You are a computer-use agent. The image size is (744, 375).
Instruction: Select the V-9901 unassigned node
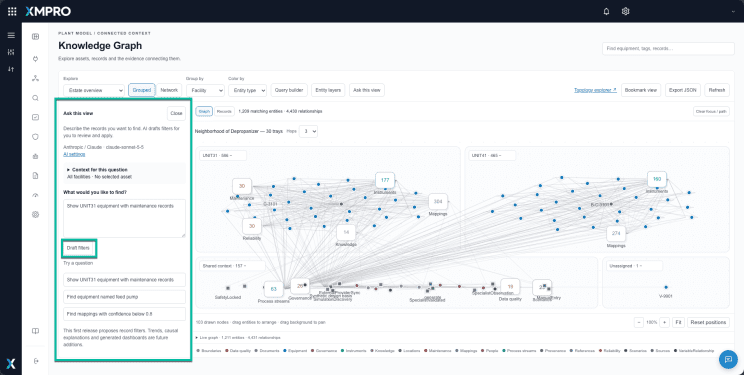coord(666,287)
